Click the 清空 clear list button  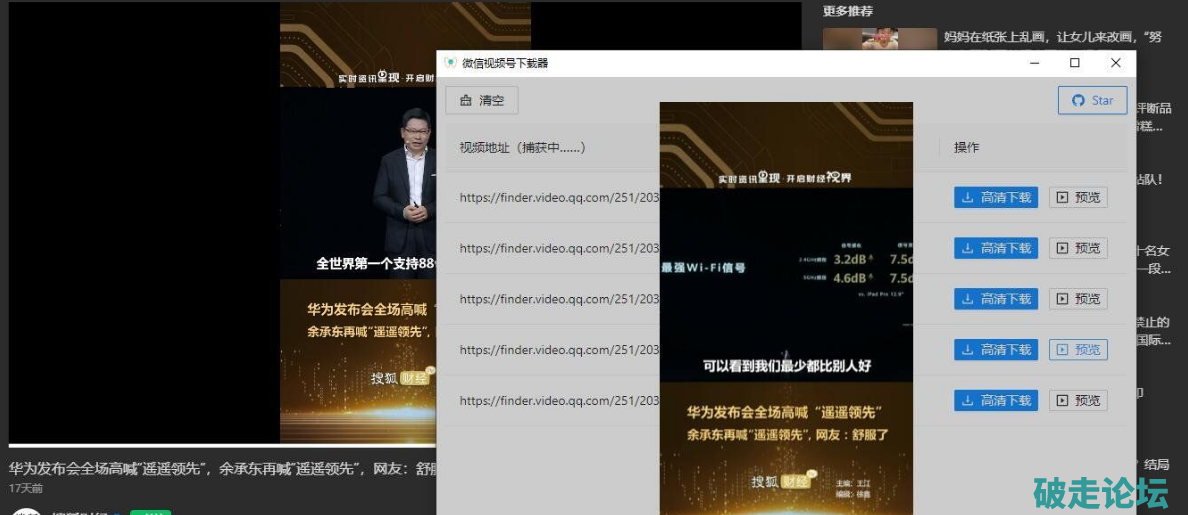click(x=482, y=100)
